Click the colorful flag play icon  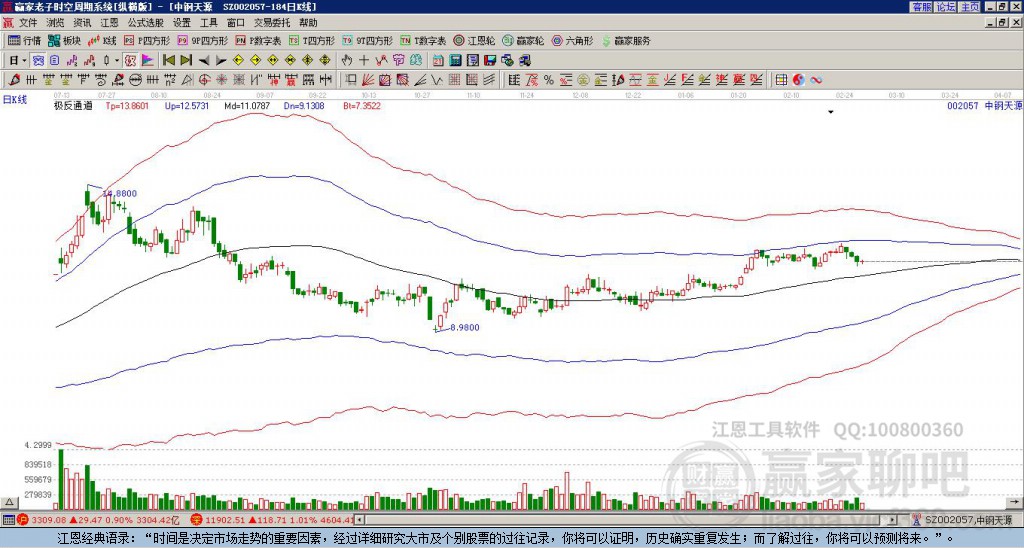148,61
